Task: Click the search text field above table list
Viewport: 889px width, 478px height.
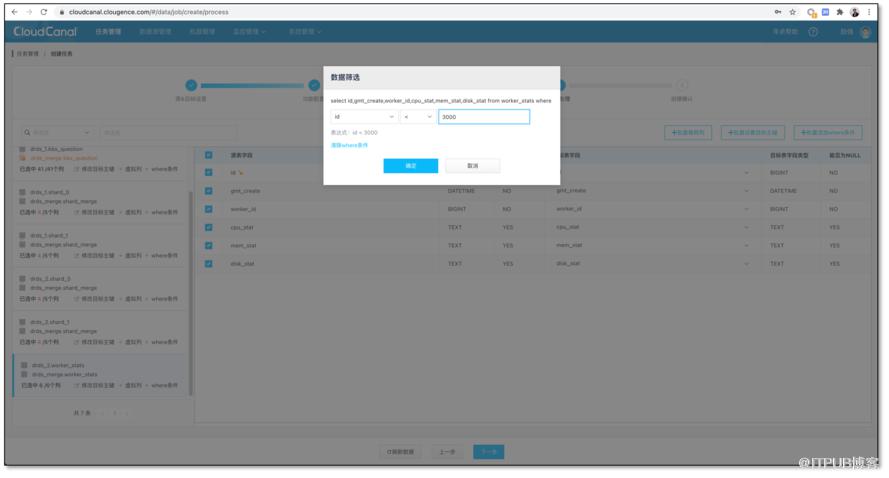Action: (x=168, y=133)
